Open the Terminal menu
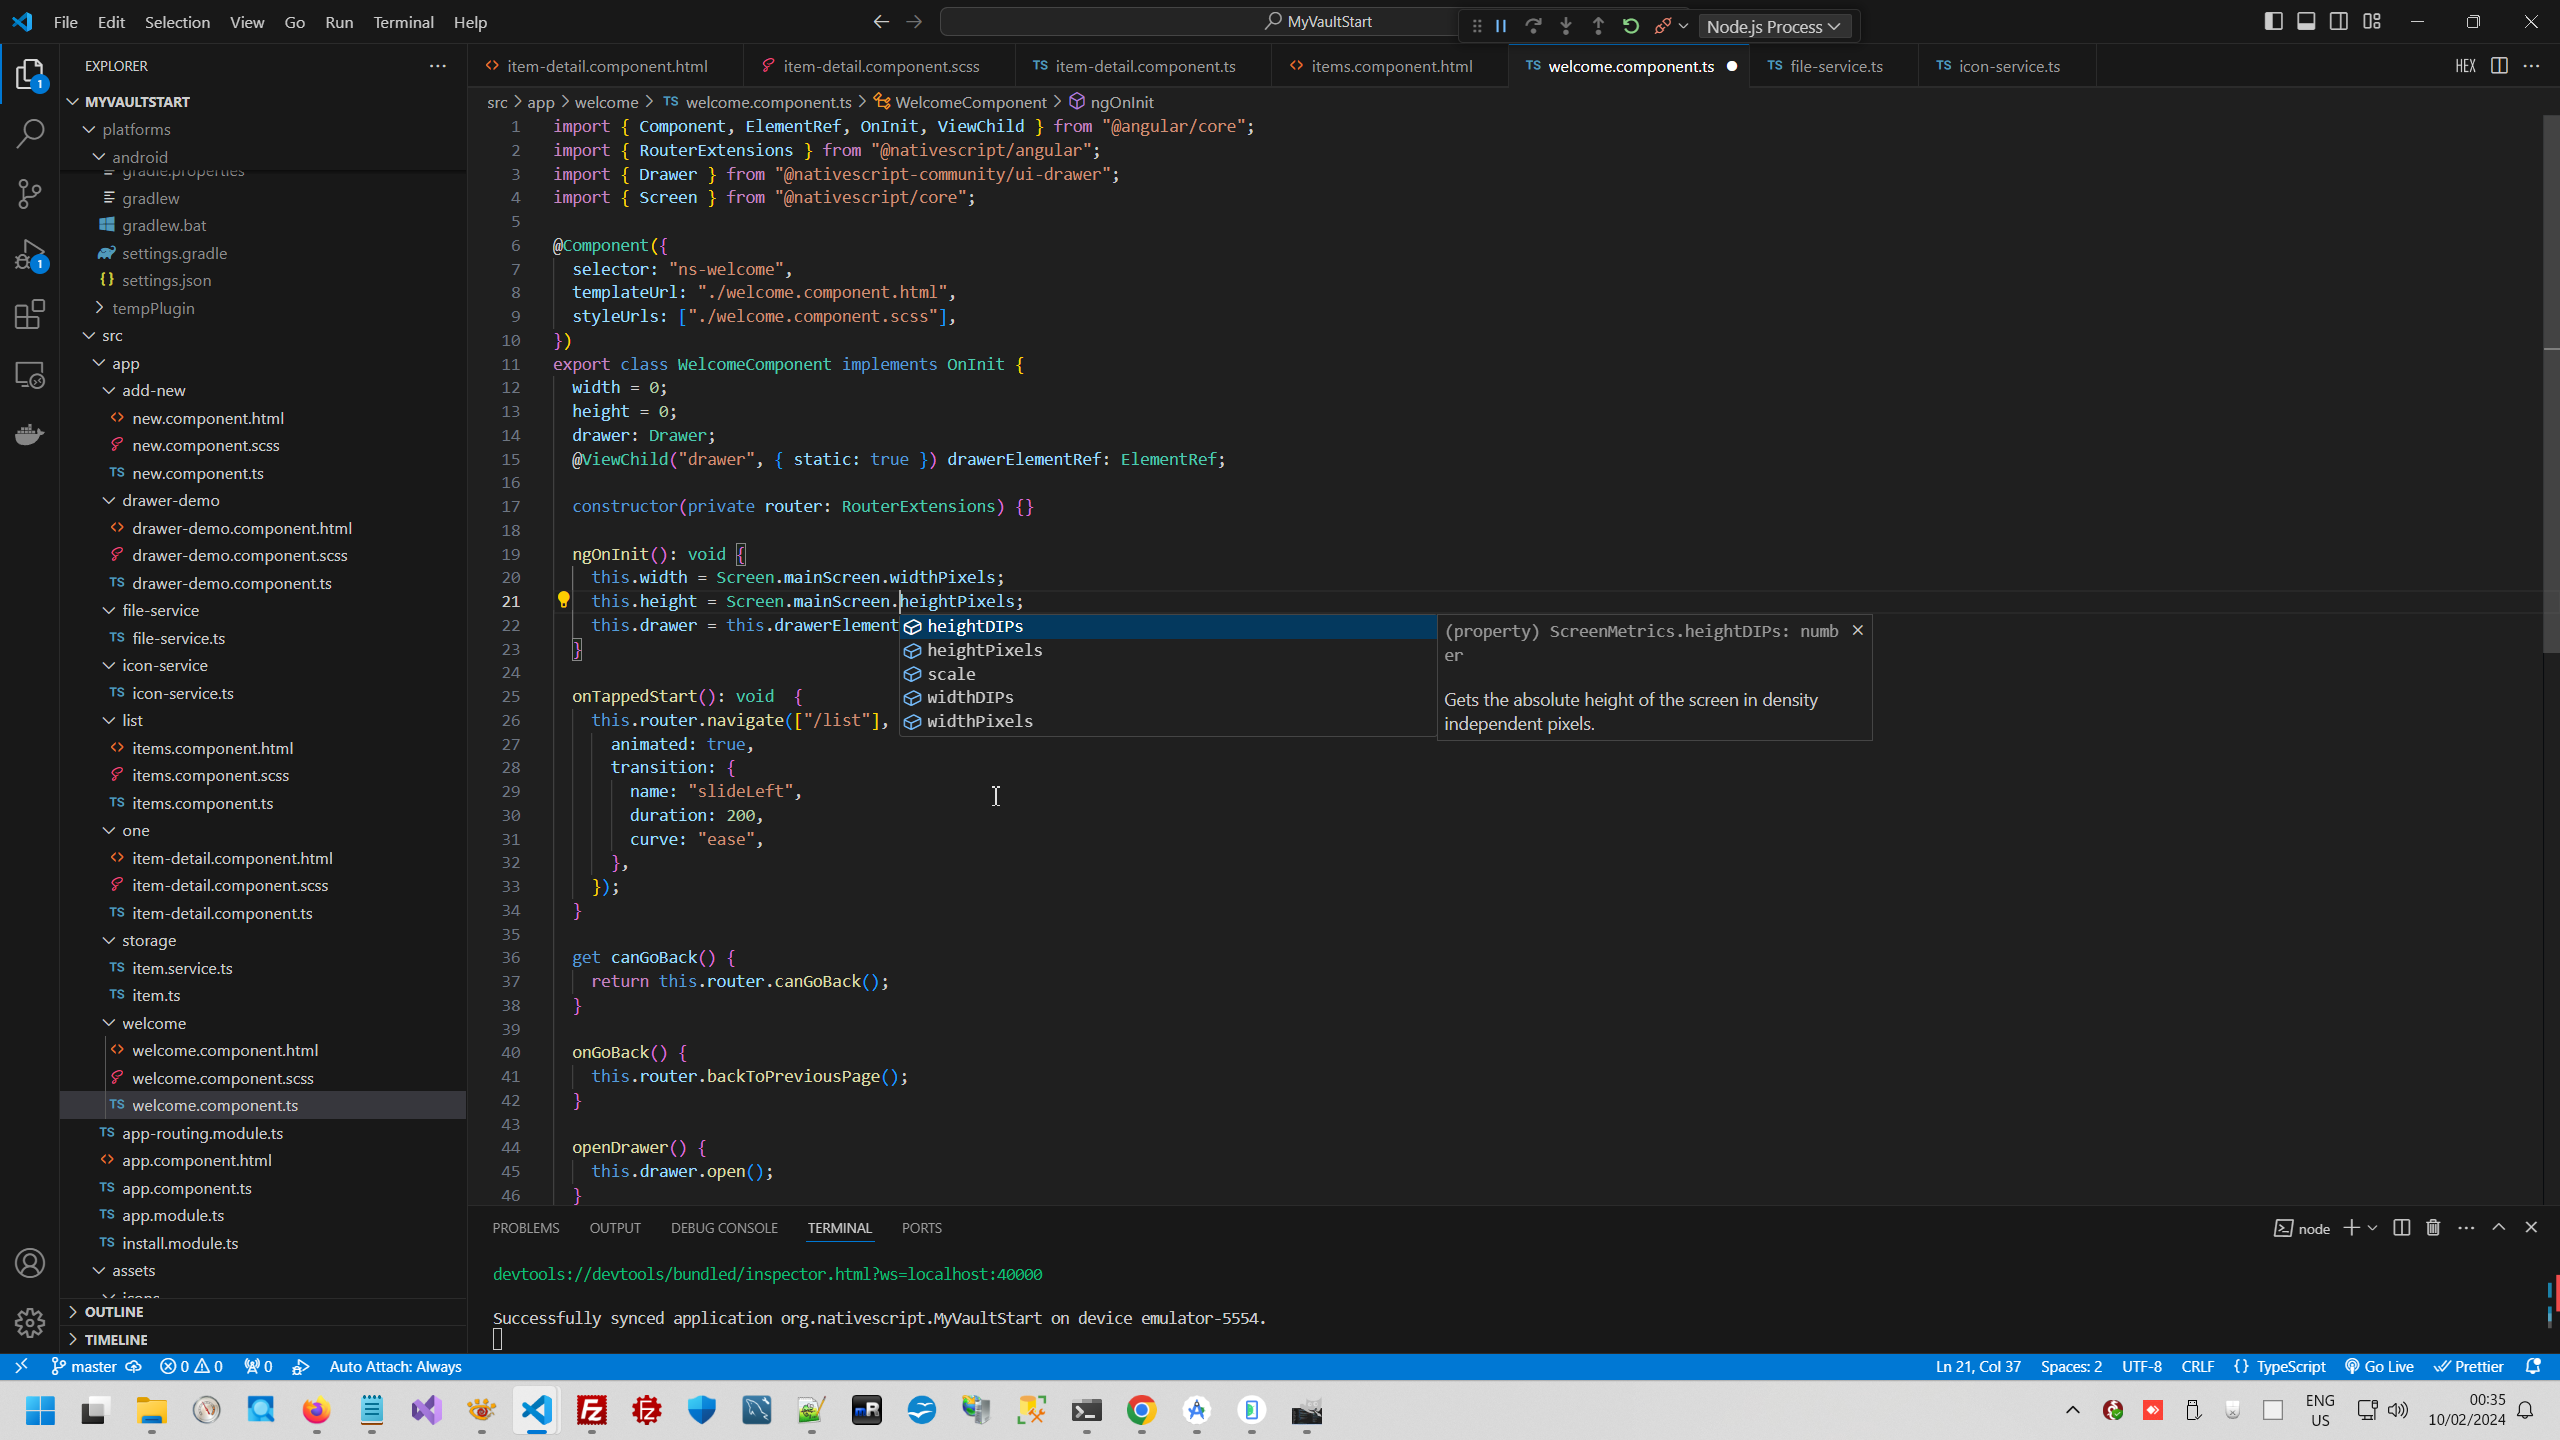Viewport: 2560px width, 1440px height. click(x=402, y=21)
